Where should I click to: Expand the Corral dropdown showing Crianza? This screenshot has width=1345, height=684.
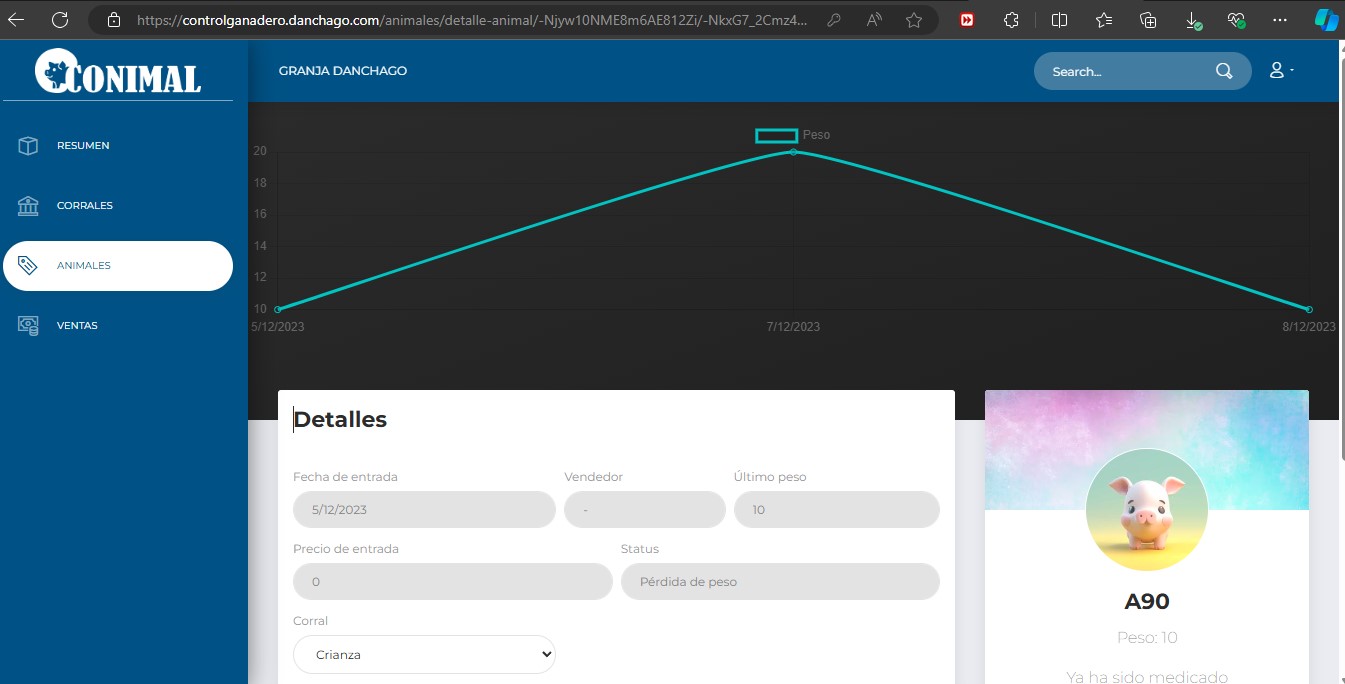[424, 655]
